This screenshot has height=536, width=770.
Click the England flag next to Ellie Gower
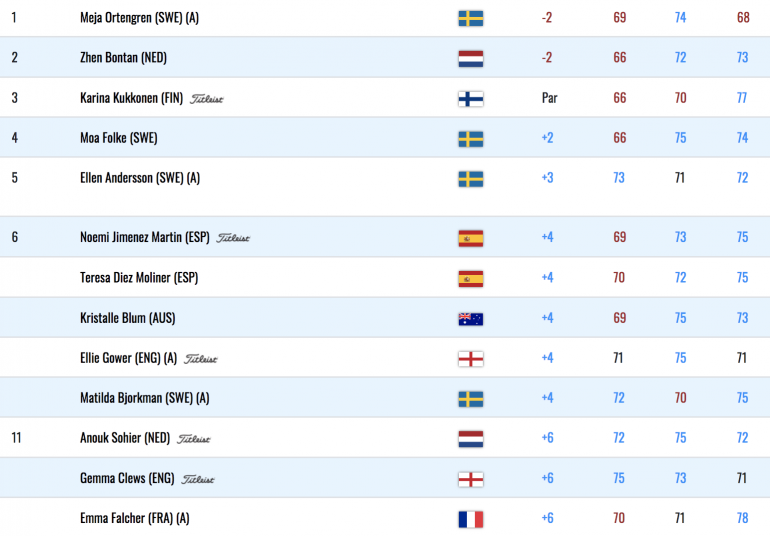coord(470,359)
